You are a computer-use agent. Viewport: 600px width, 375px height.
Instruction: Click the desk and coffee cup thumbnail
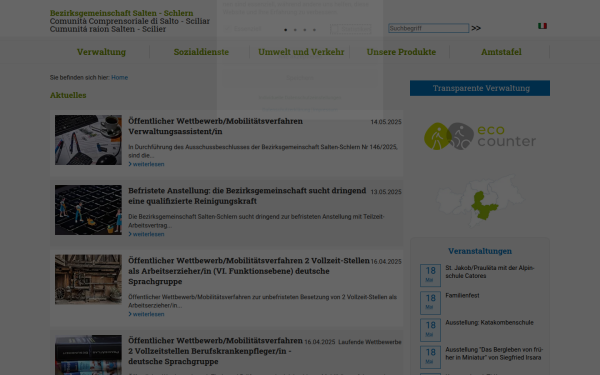88,140
